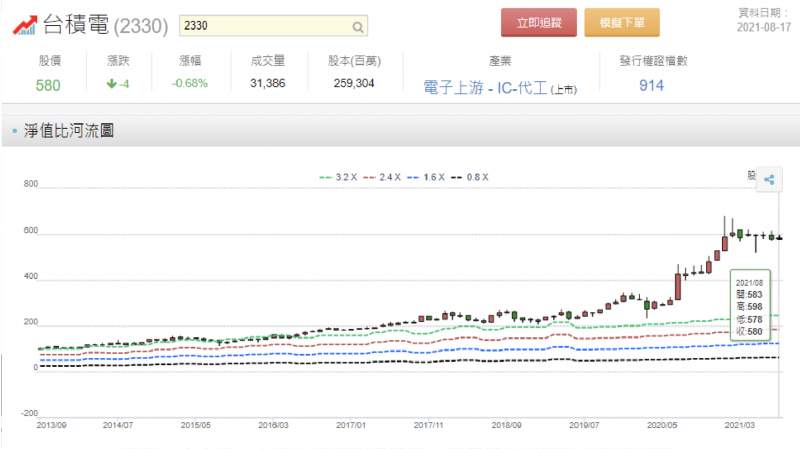800x449 pixels.
Task: Click the closing price 580 in tooltip
Action: point(755,332)
